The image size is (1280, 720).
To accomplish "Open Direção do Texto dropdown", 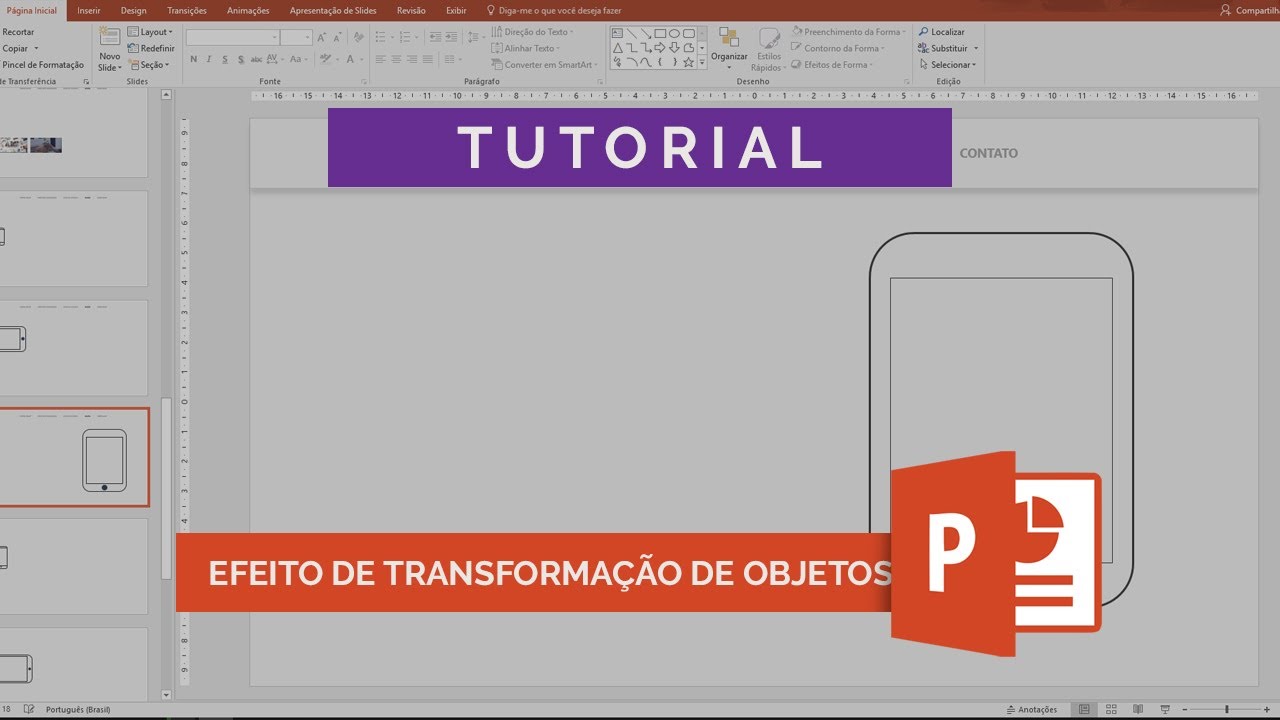I will [x=532, y=32].
